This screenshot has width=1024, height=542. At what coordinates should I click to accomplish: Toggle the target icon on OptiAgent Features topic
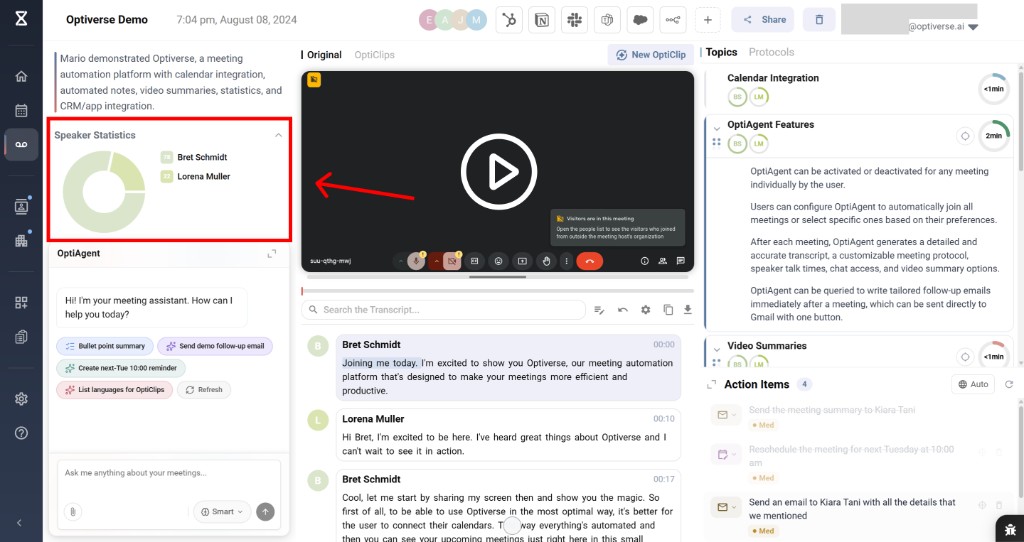(x=965, y=136)
